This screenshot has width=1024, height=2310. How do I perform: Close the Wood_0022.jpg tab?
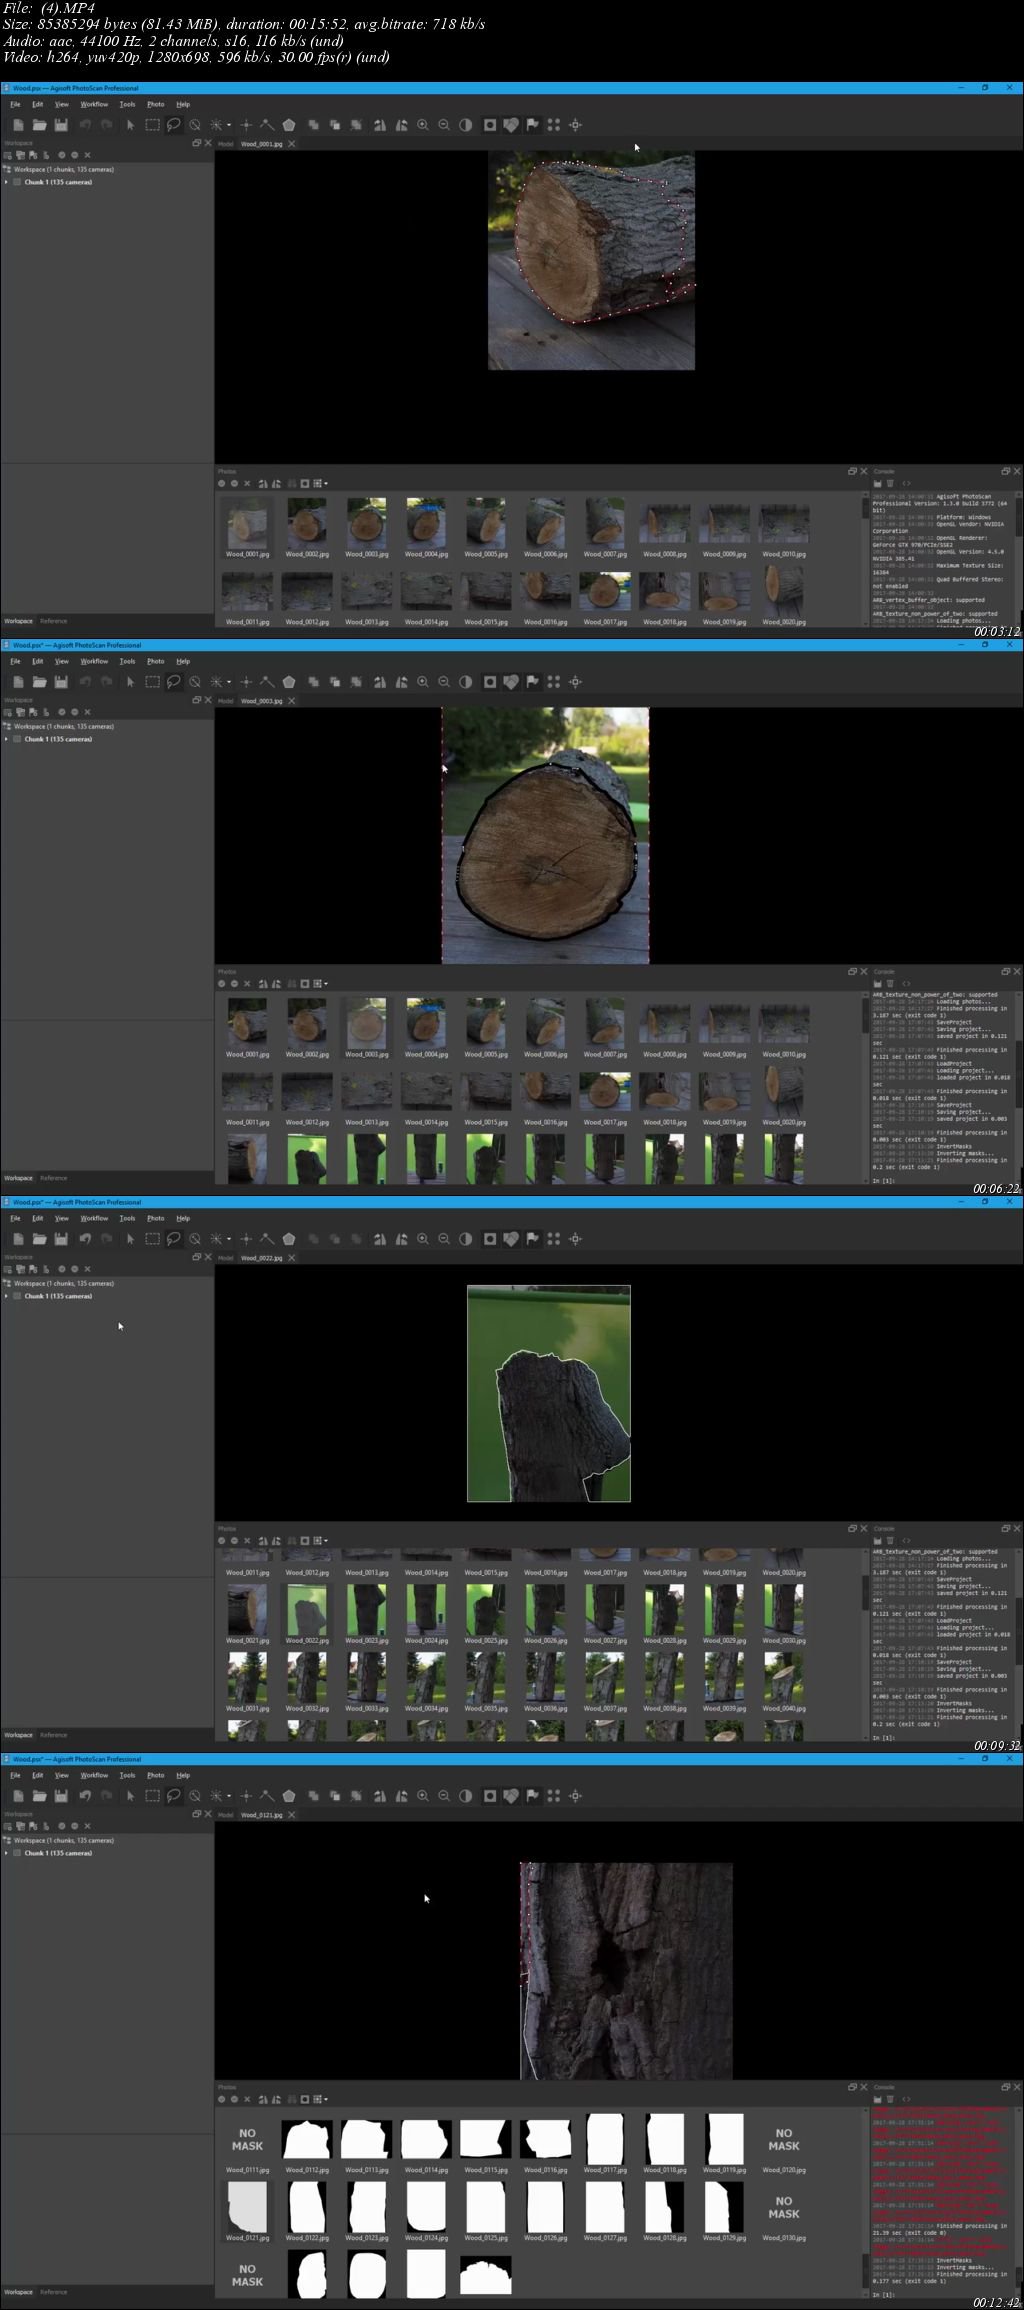point(292,1258)
